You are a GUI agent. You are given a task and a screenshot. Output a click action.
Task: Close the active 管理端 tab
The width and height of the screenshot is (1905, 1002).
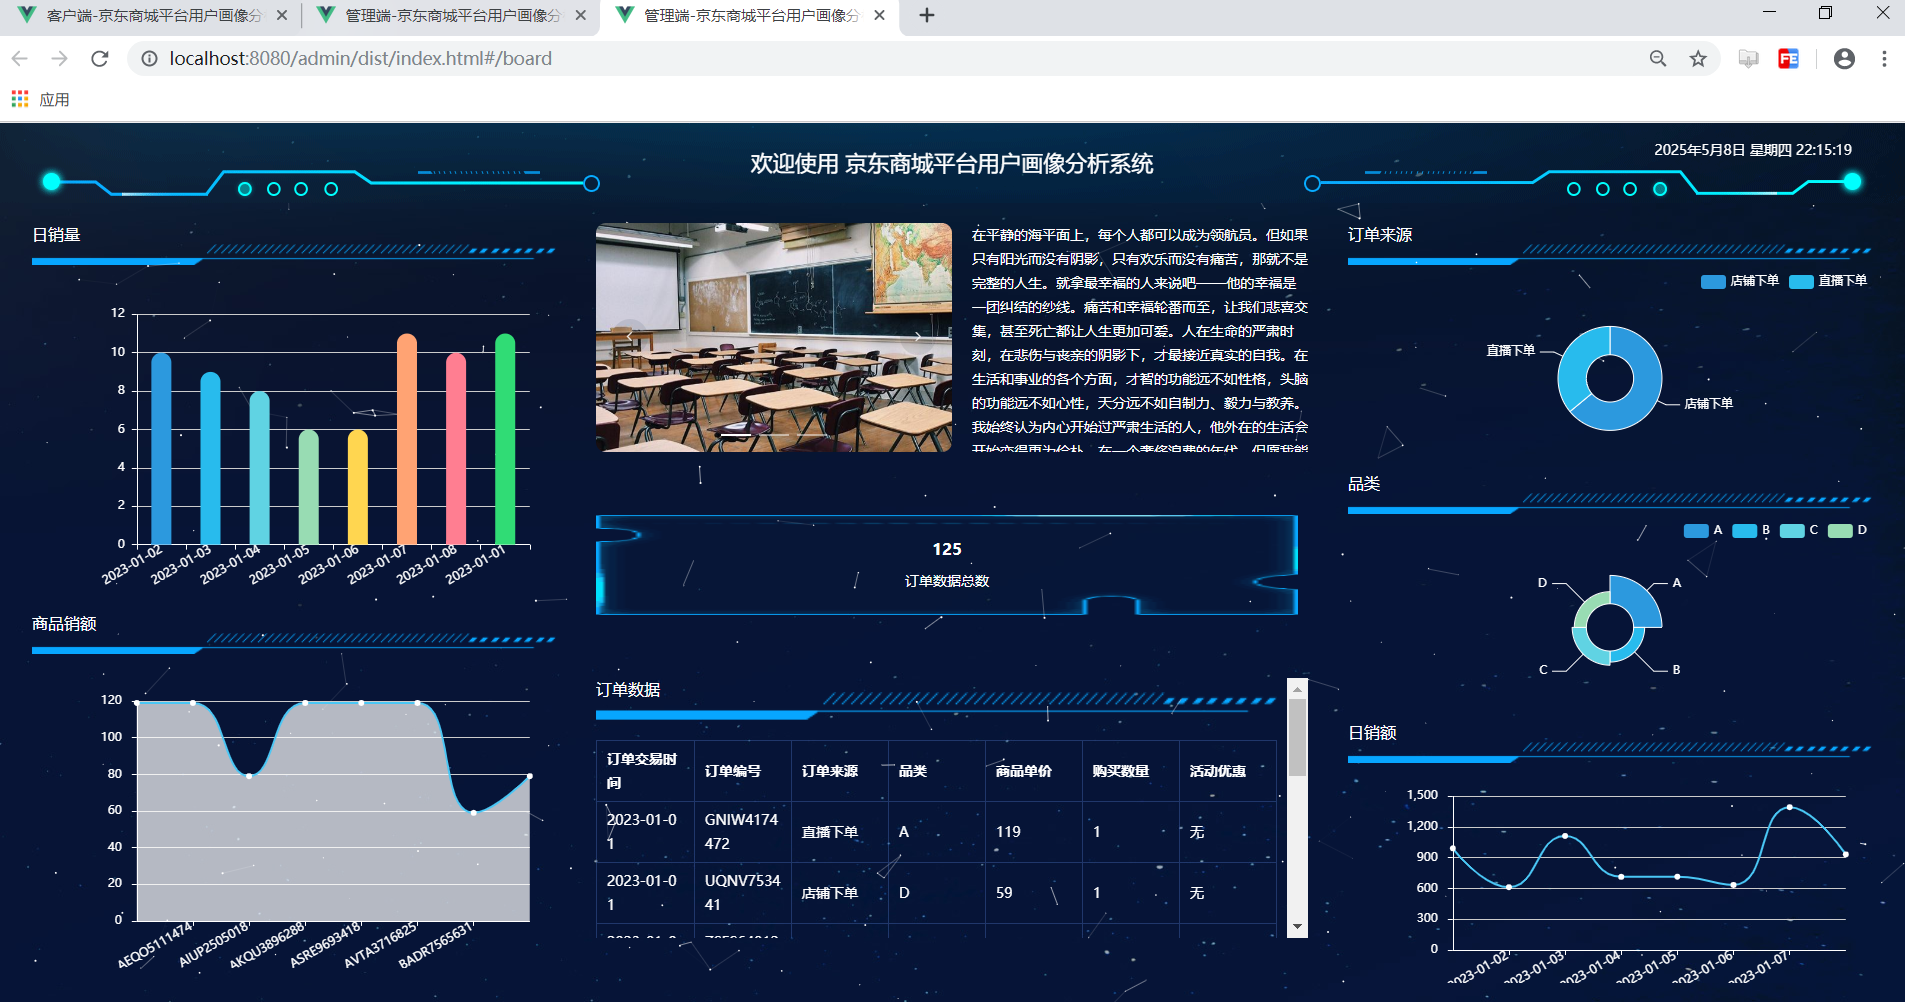(879, 15)
